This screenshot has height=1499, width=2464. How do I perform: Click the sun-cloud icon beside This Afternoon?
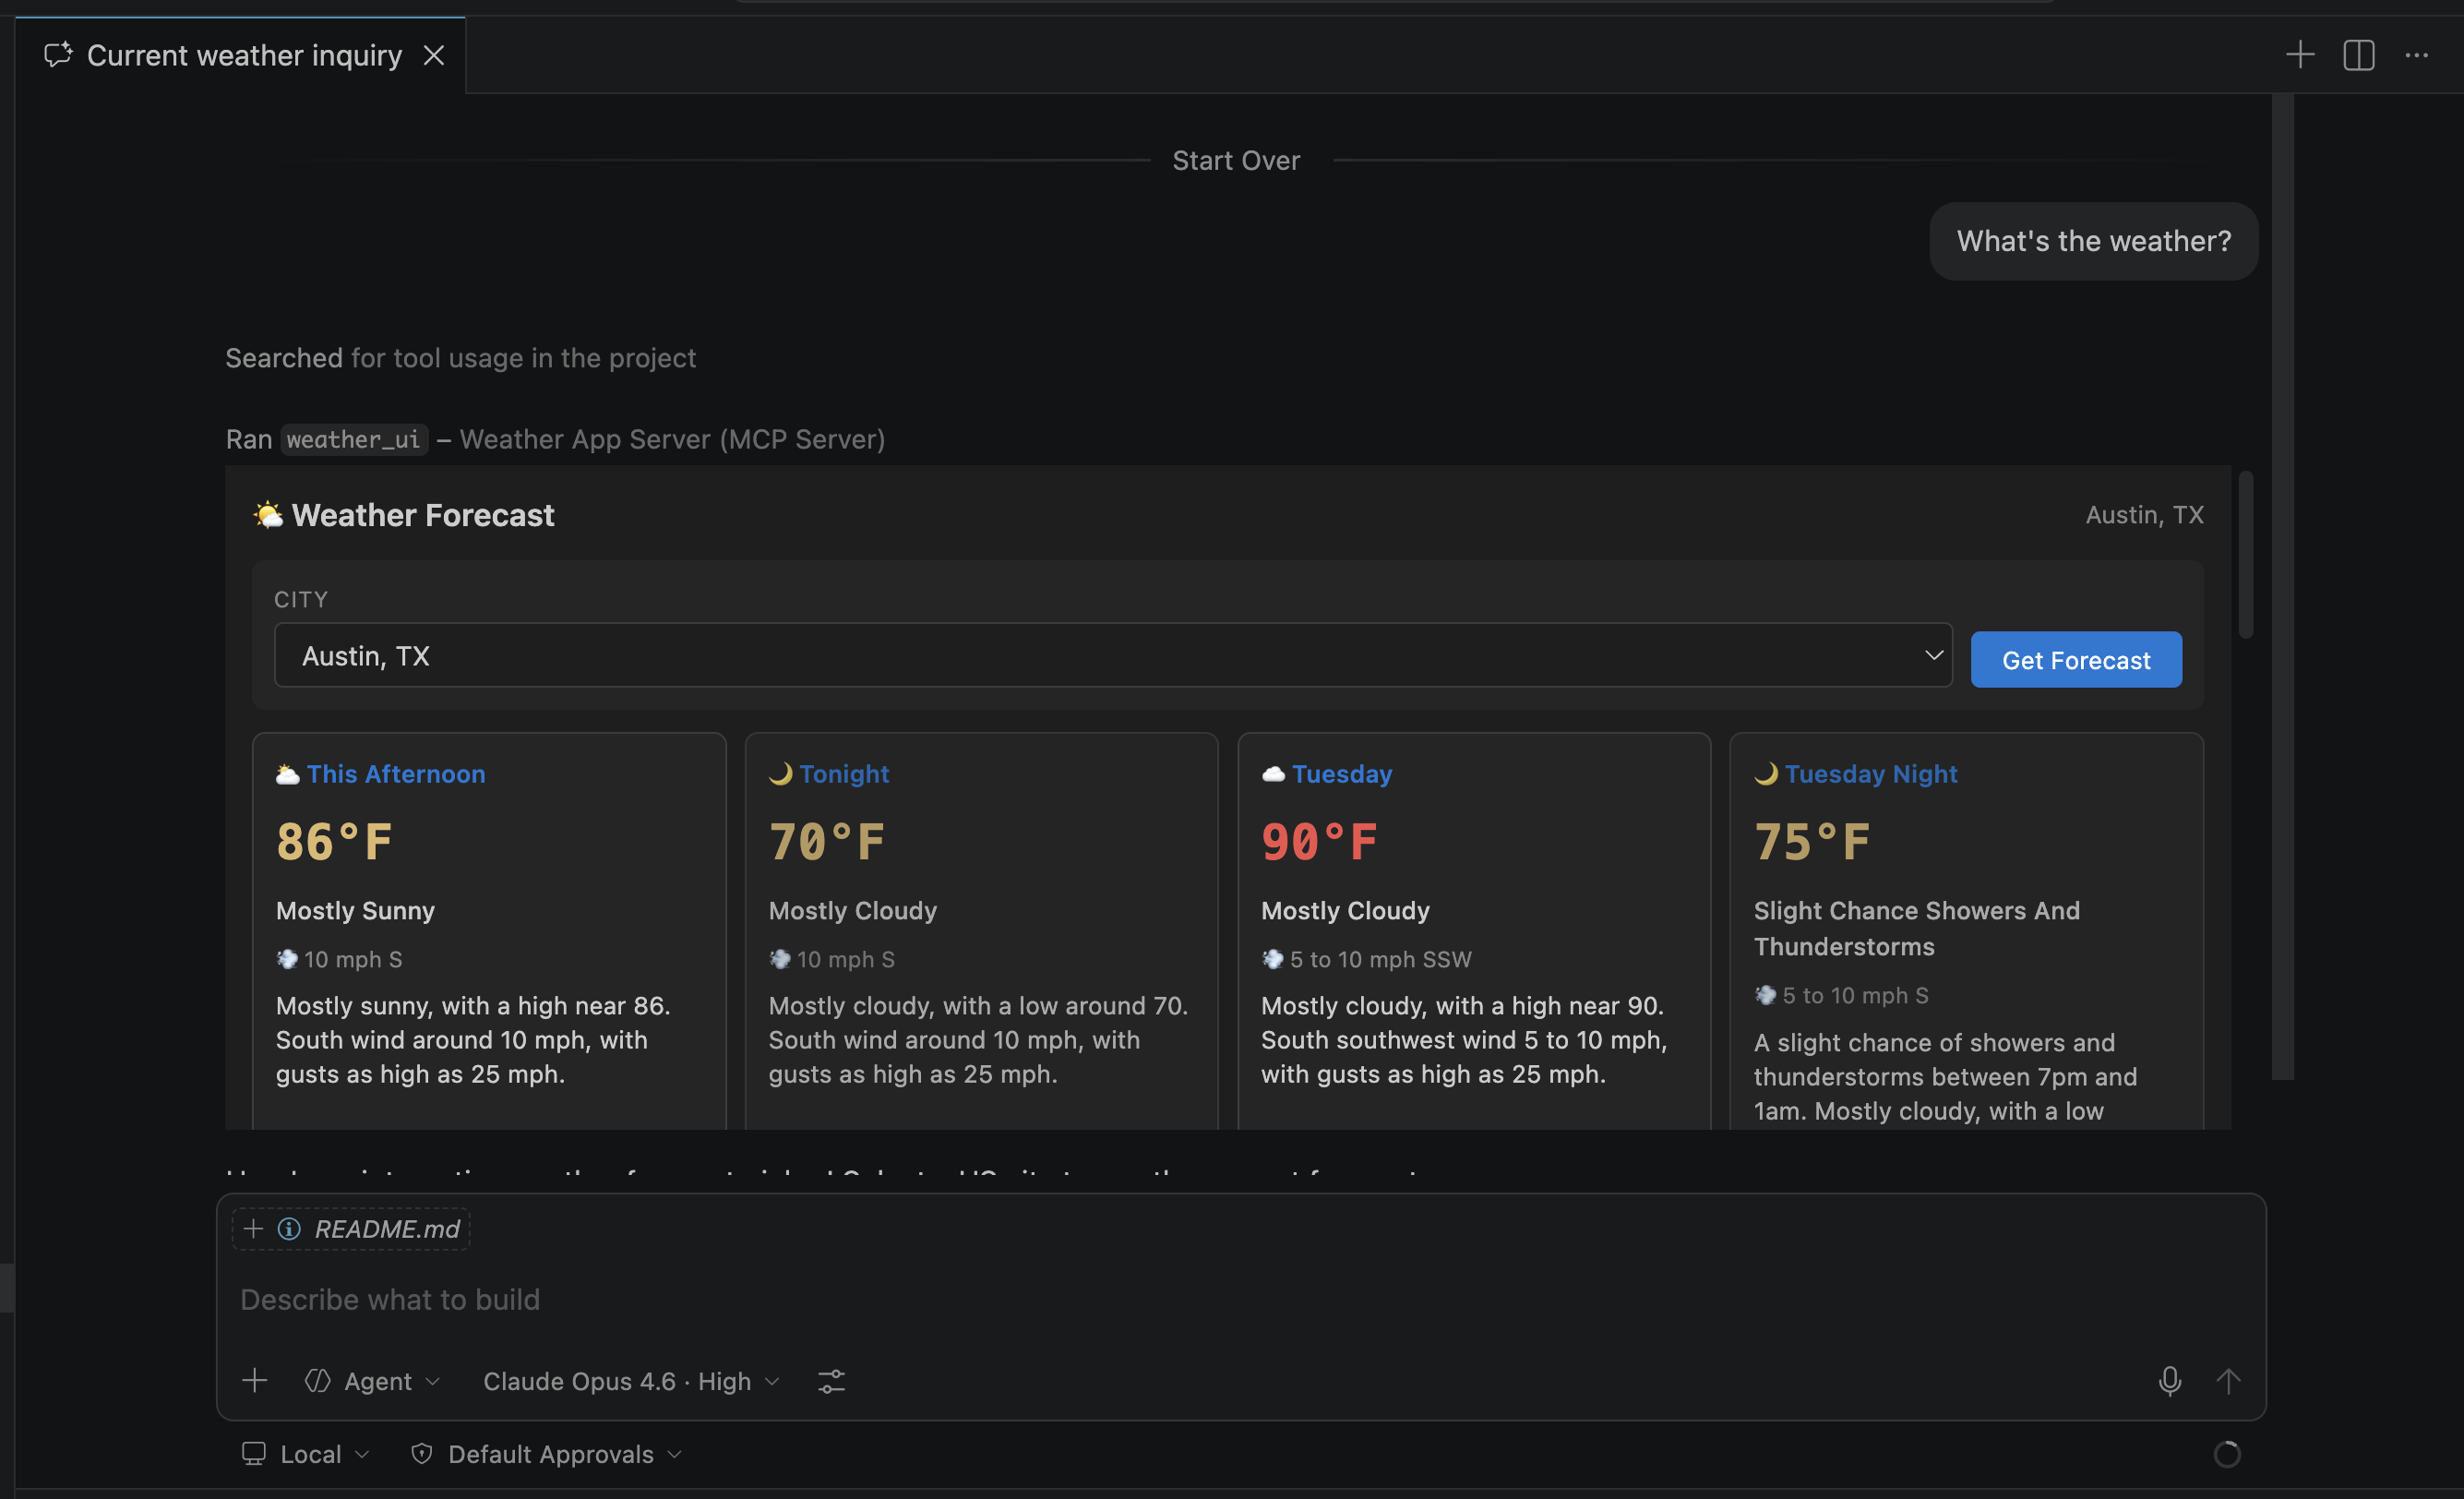pos(287,774)
